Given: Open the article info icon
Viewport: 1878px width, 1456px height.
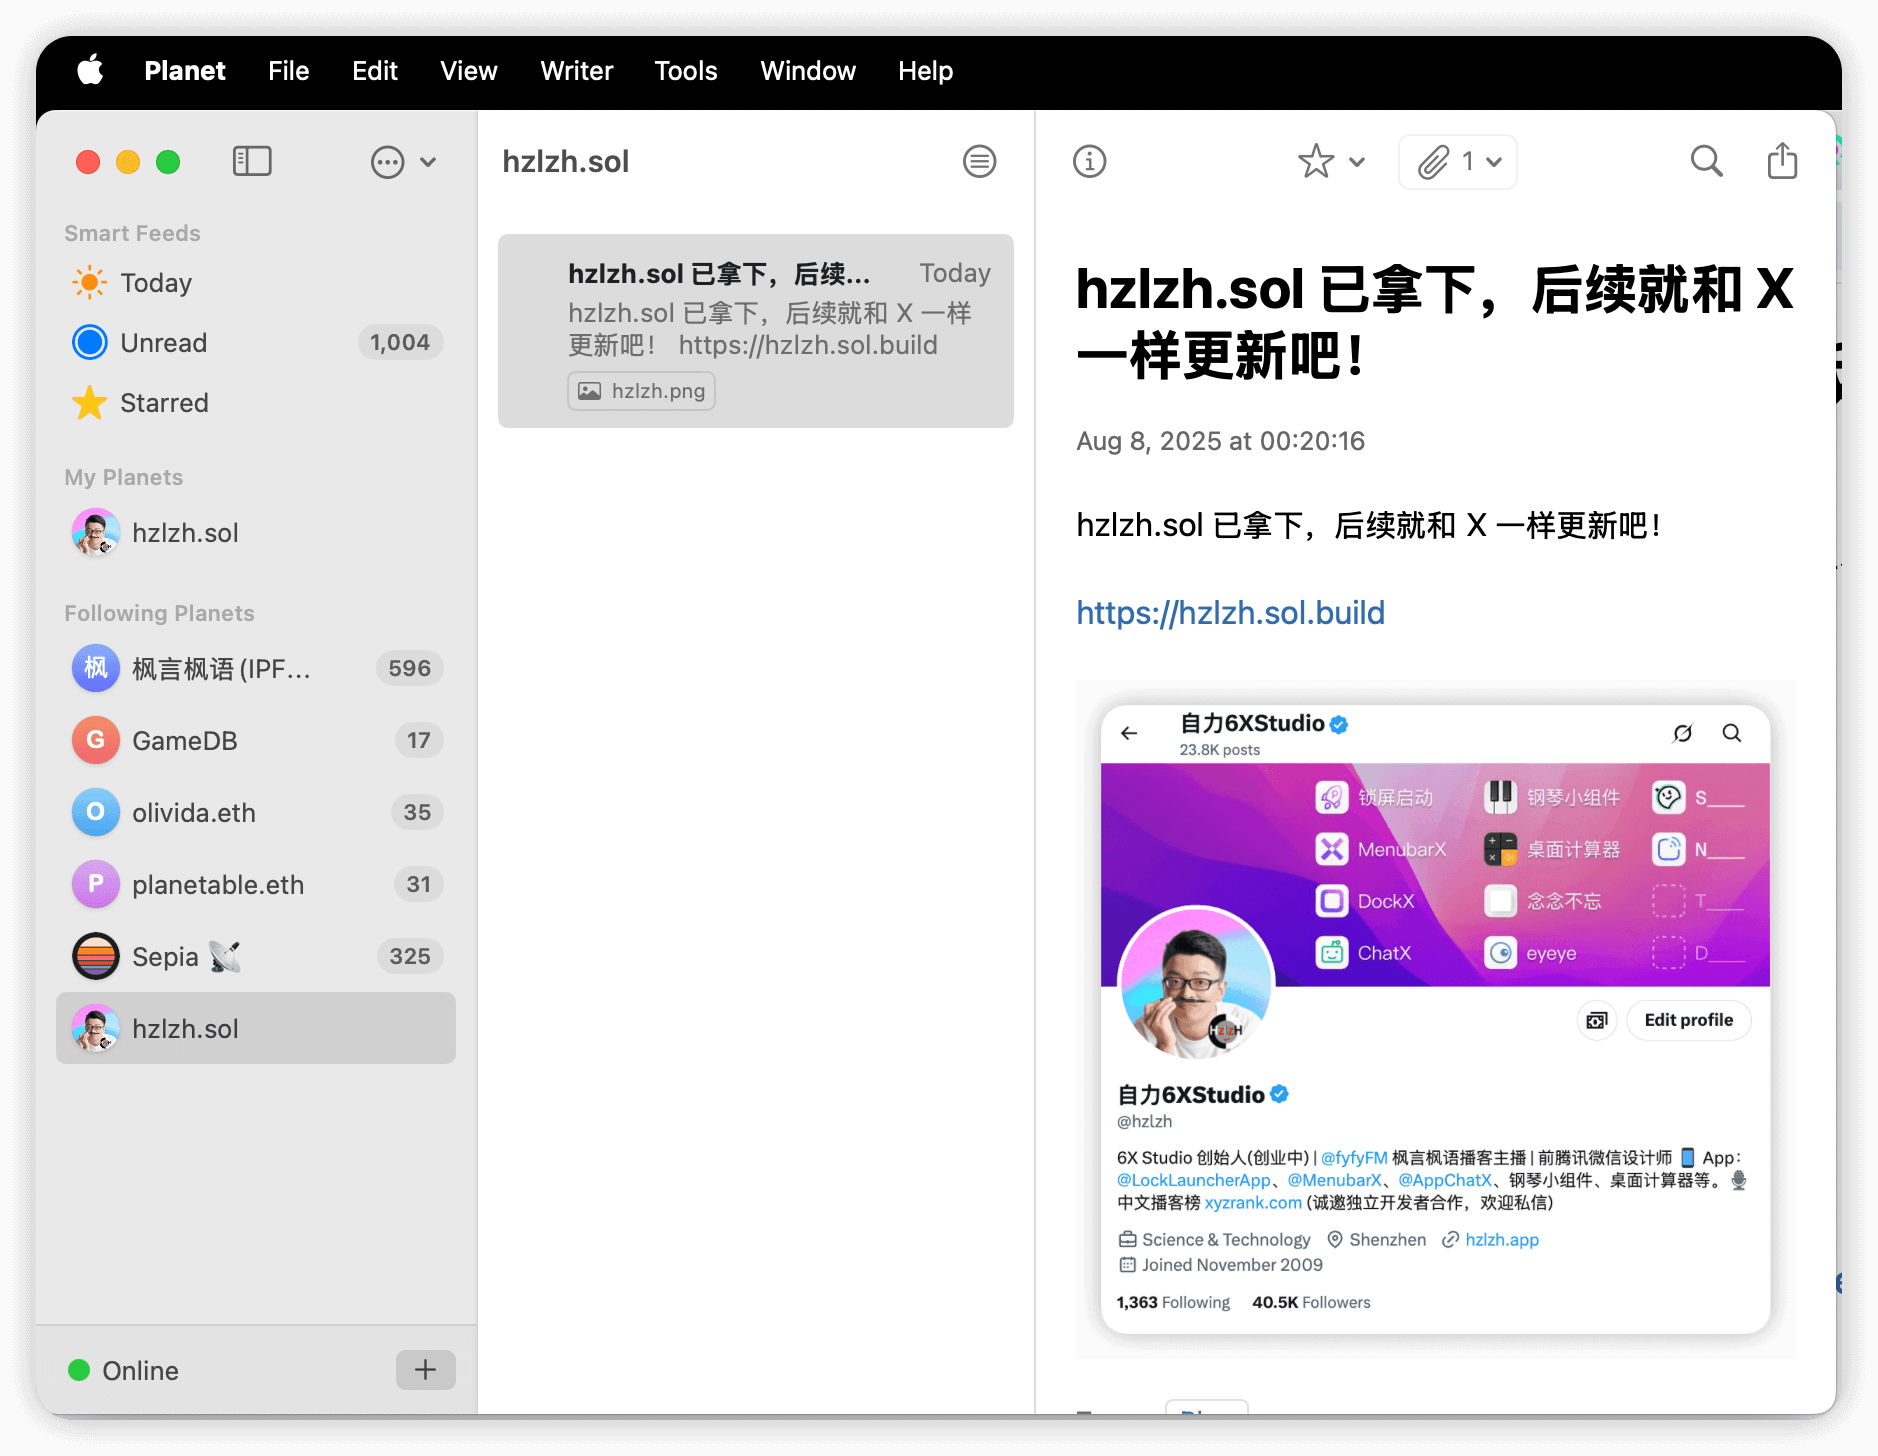Looking at the screenshot, I should tap(1089, 161).
